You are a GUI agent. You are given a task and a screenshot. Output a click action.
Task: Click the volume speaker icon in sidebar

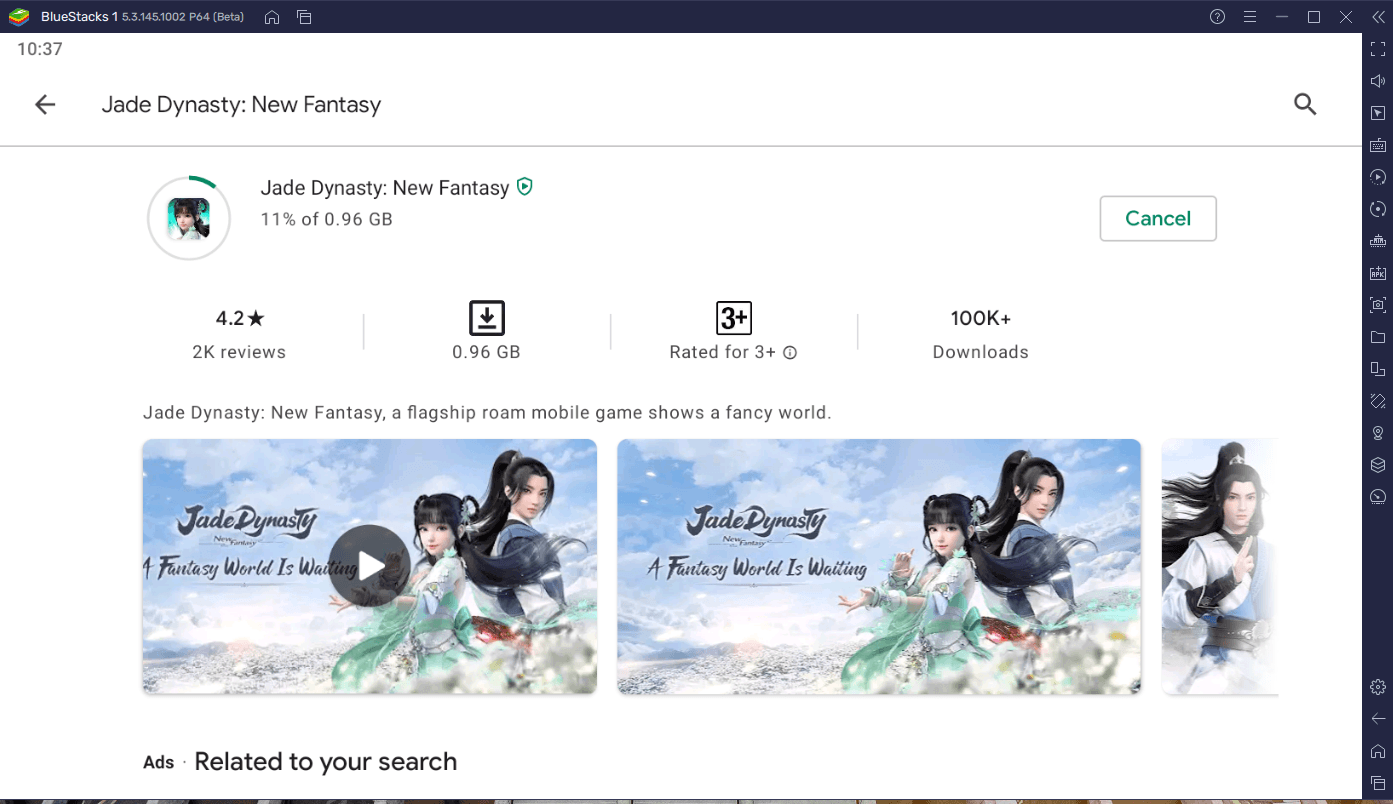point(1378,81)
